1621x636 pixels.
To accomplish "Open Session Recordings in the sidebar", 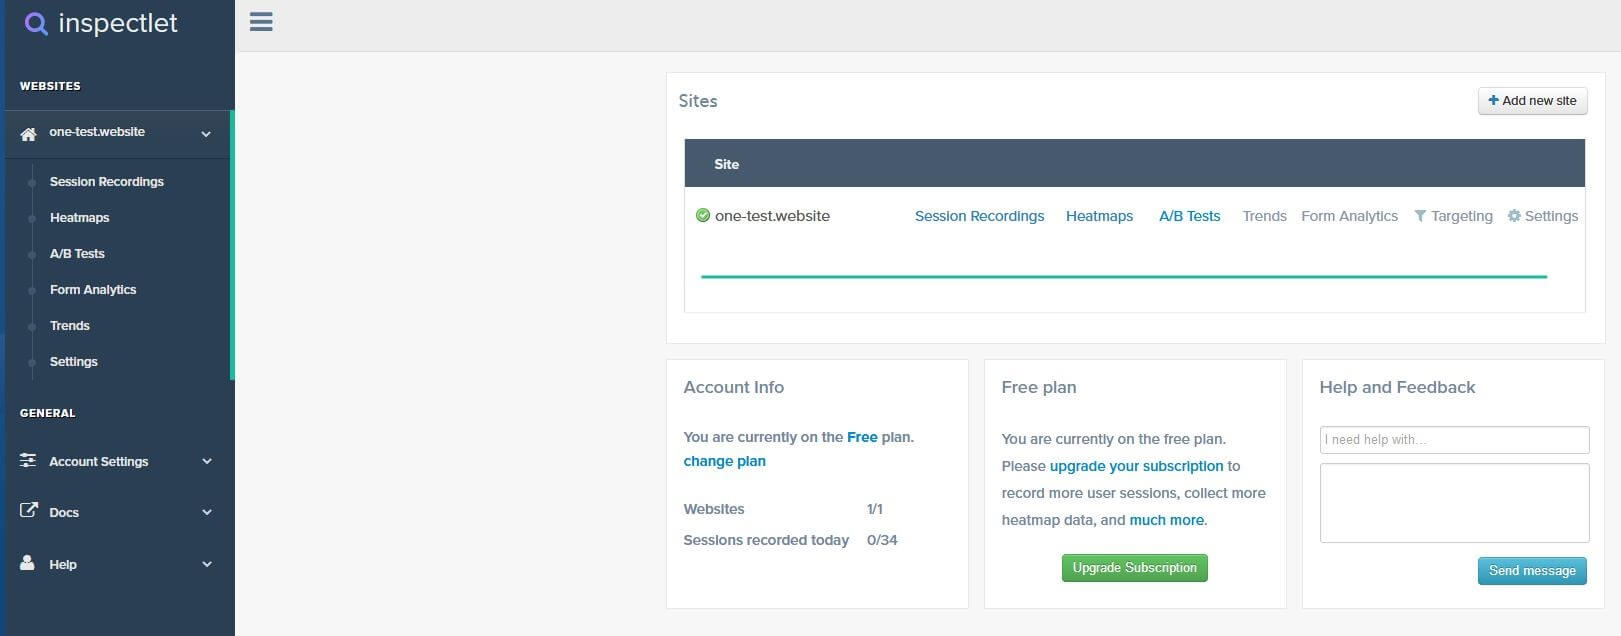I will [107, 182].
